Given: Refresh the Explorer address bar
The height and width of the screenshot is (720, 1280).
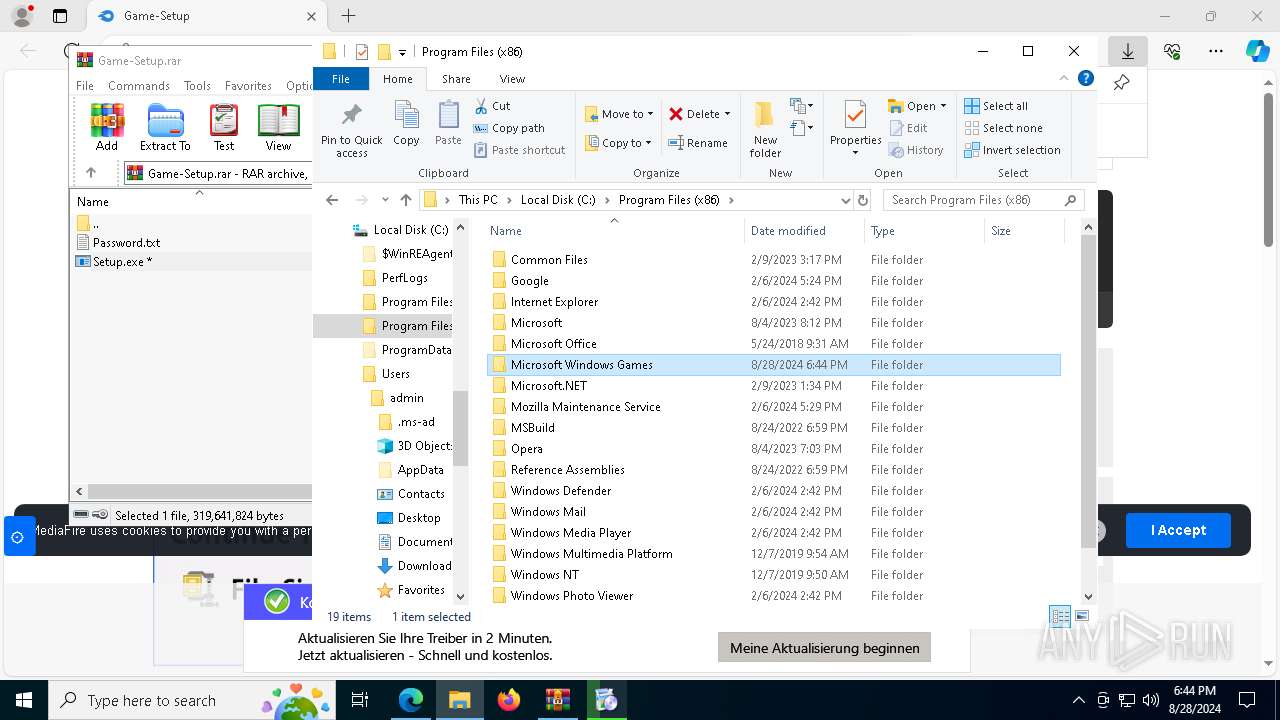Looking at the screenshot, I should pyautogui.click(x=863, y=200).
